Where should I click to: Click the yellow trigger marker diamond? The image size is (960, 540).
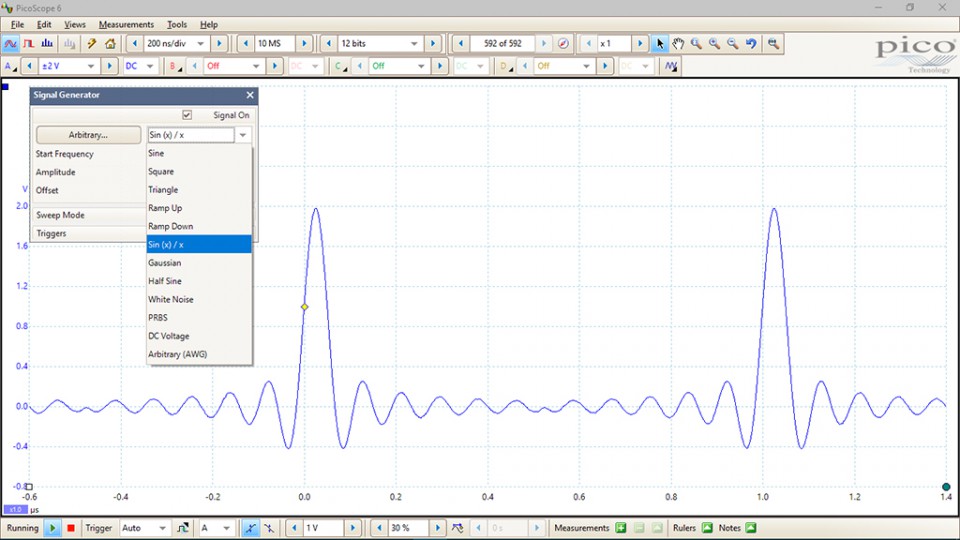(305, 307)
